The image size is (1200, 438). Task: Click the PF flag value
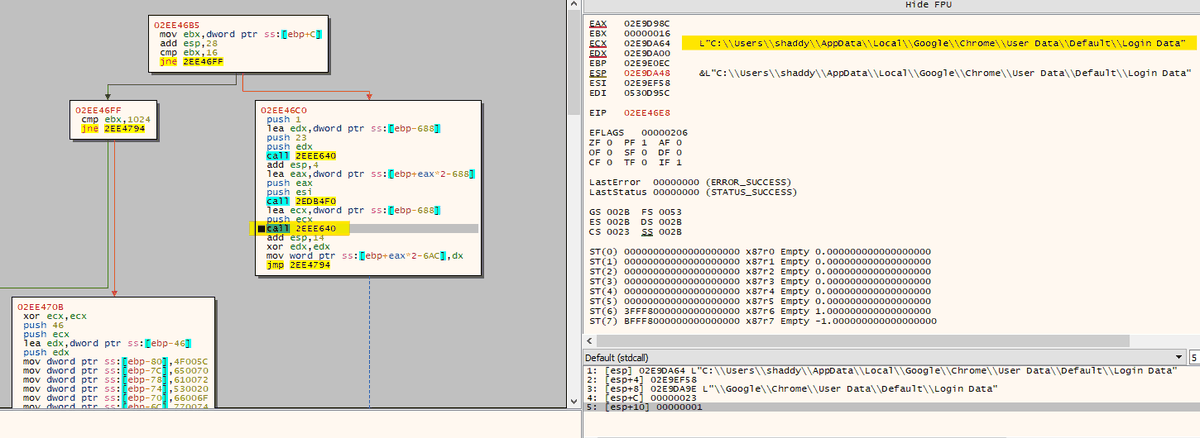(x=645, y=142)
